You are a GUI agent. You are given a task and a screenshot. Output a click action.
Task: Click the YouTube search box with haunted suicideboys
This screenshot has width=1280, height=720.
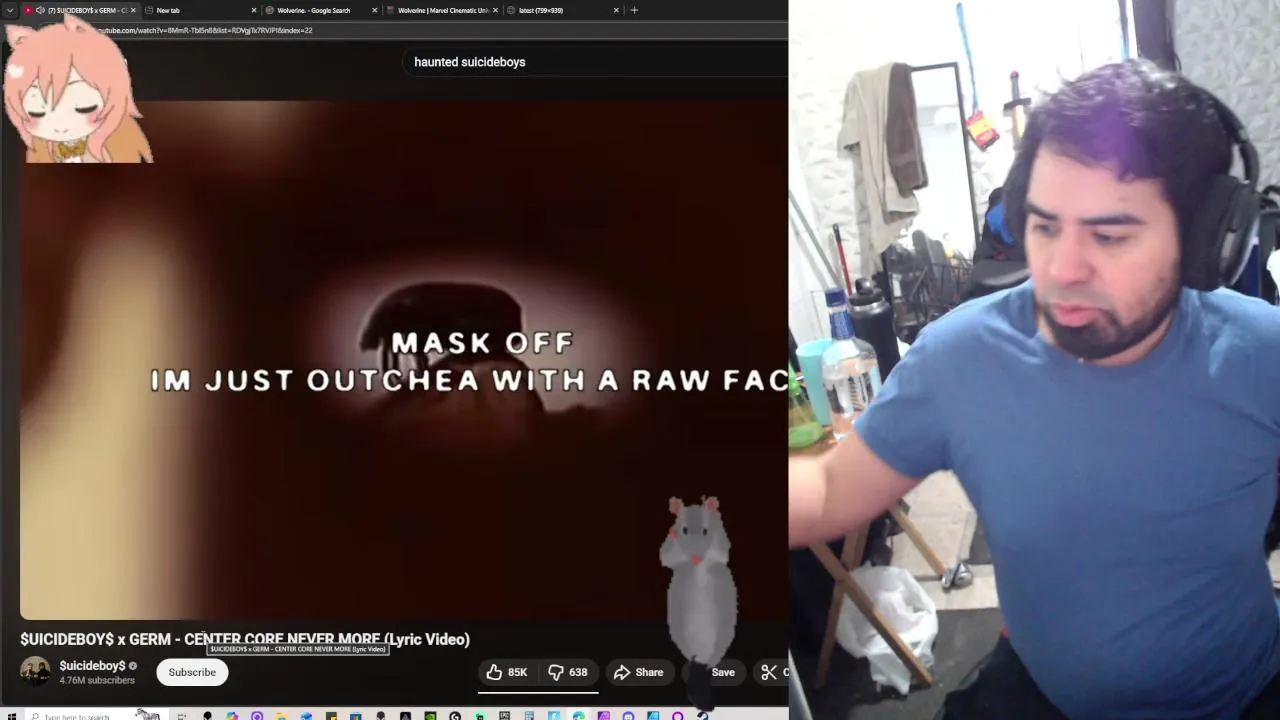point(595,62)
